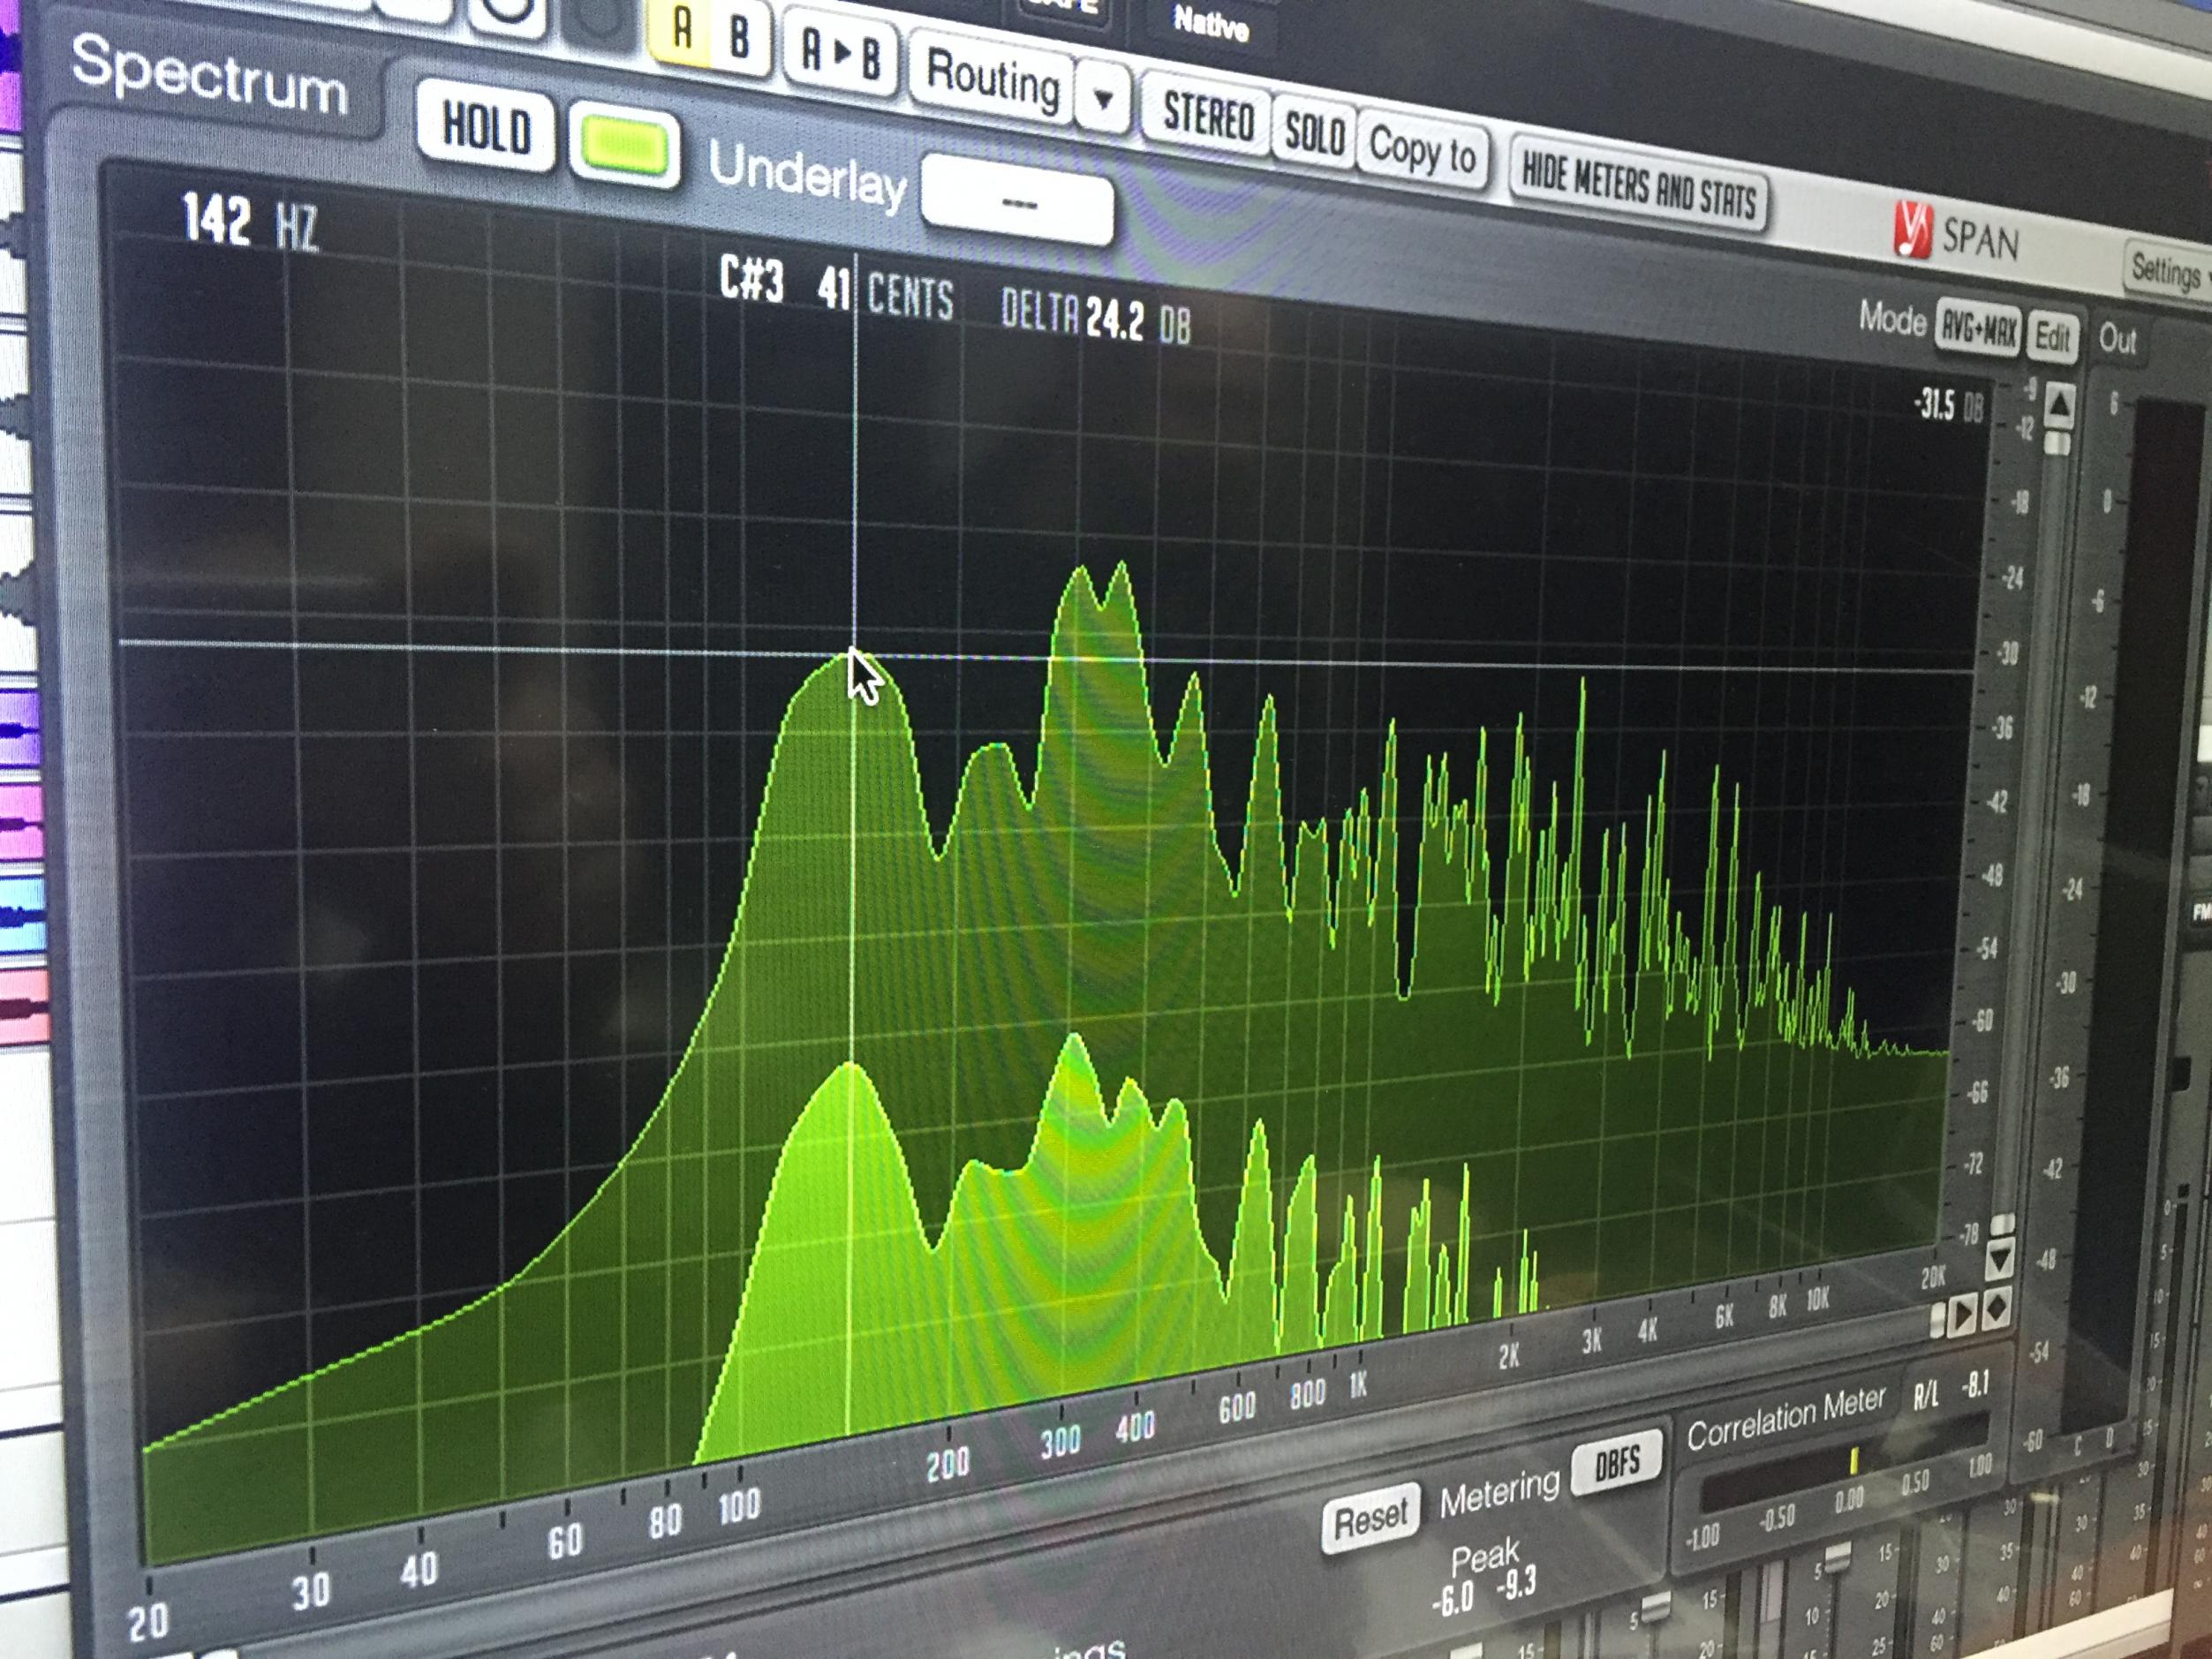Click the Reset metering button
Image resolution: width=2212 pixels, height=1659 pixels.
[1370, 1519]
